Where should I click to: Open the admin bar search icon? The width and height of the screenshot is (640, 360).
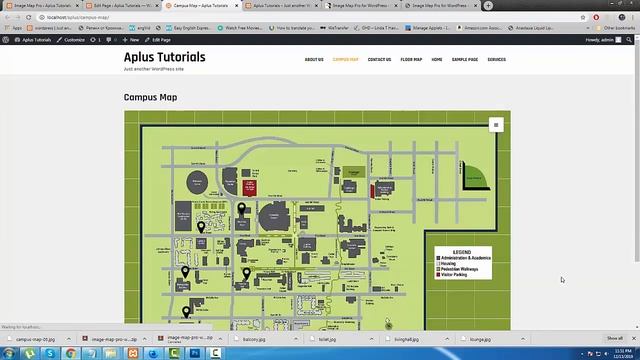click(629, 40)
